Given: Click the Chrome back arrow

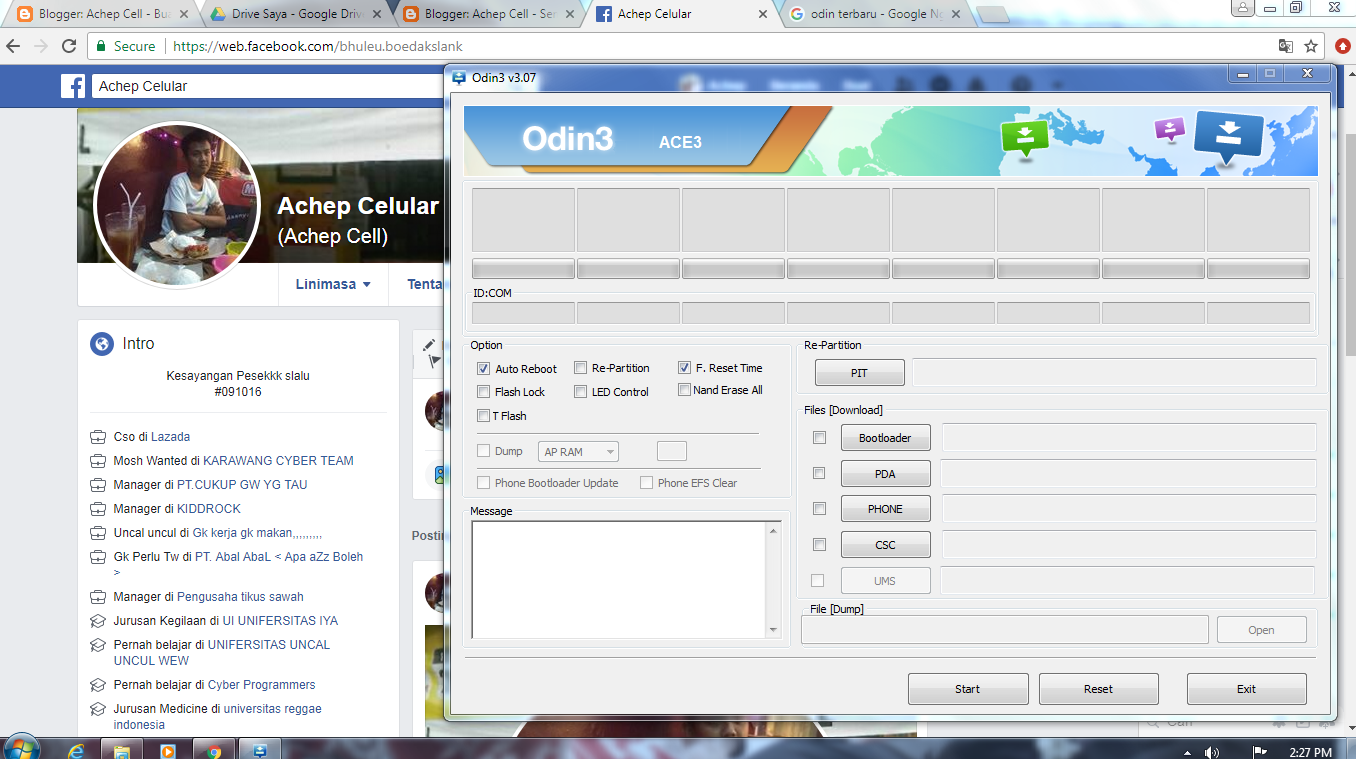Looking at the screenshot, I should (14, 46).
